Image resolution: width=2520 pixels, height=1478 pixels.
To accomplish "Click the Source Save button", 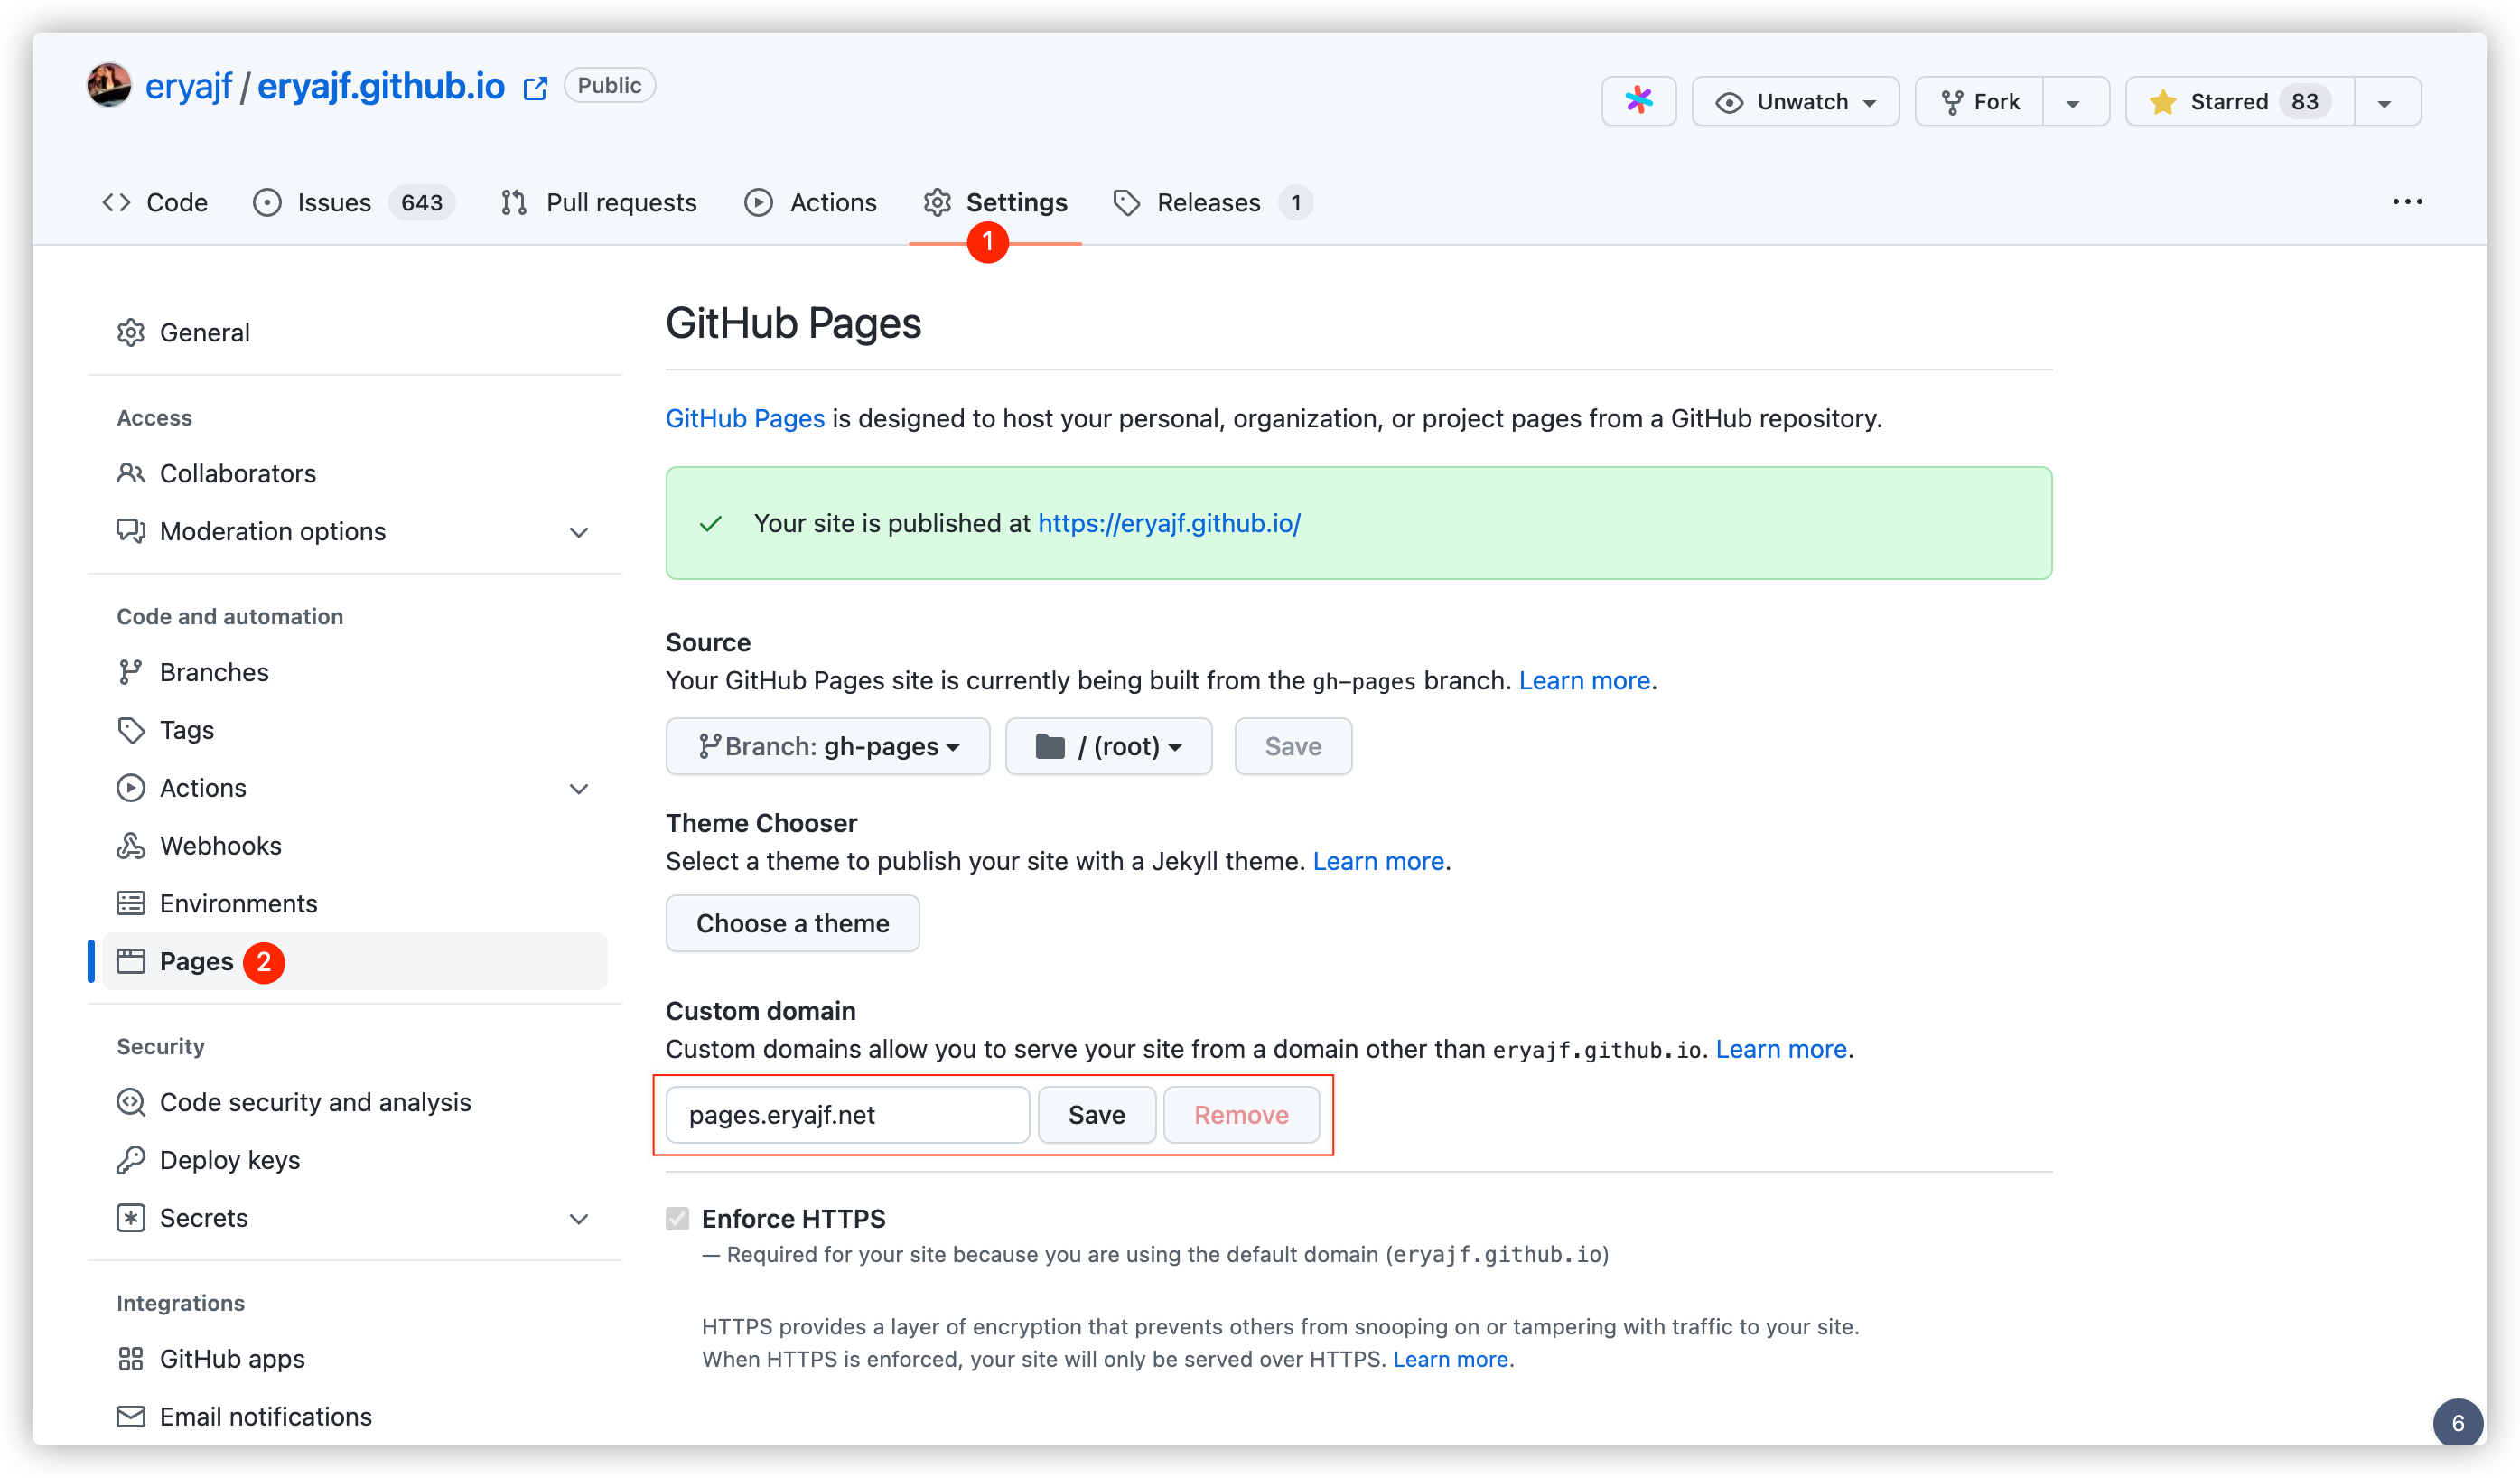I will pos(1293,746).
